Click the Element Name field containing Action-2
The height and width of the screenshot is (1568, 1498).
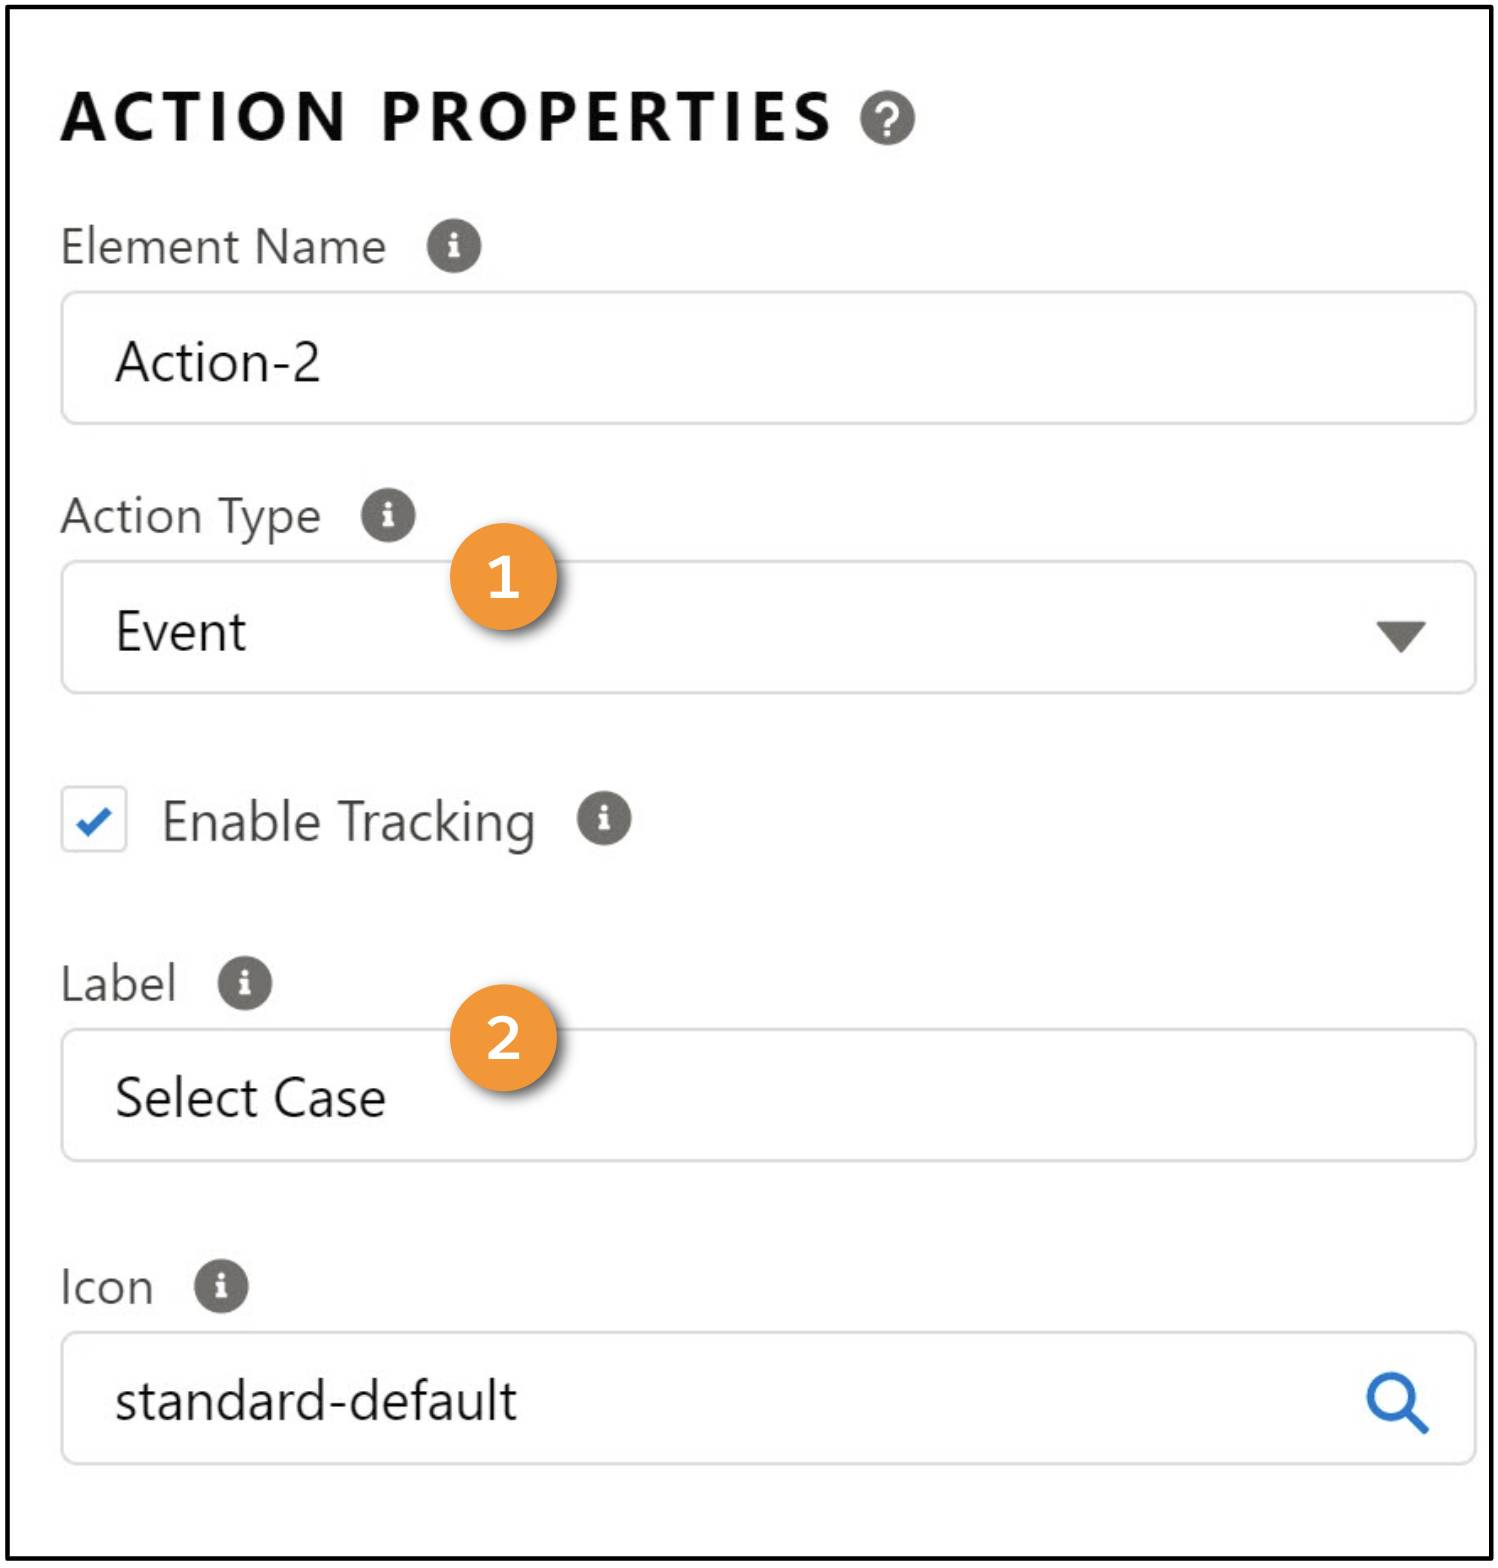click(x=768, y=358)
